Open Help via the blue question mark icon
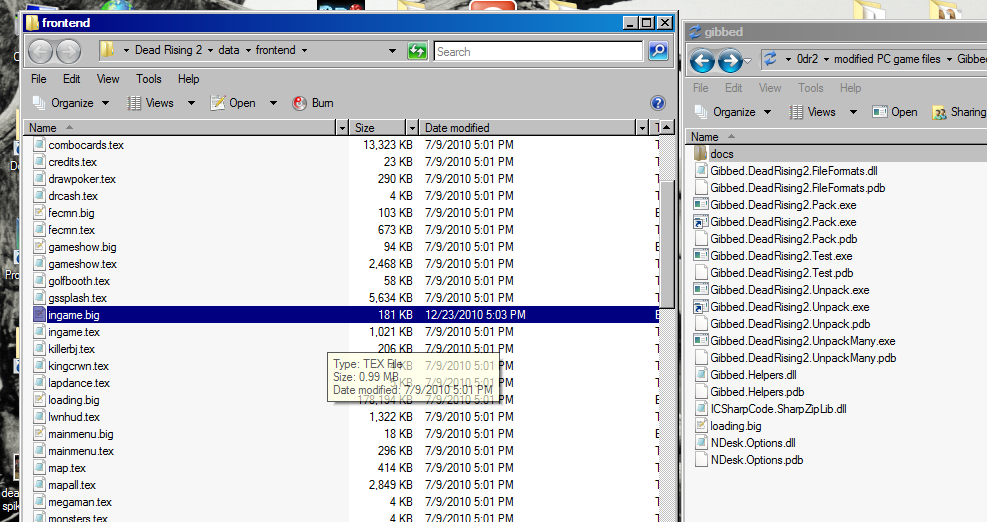Viewport: 987px width, 522px height. point(658,103)
